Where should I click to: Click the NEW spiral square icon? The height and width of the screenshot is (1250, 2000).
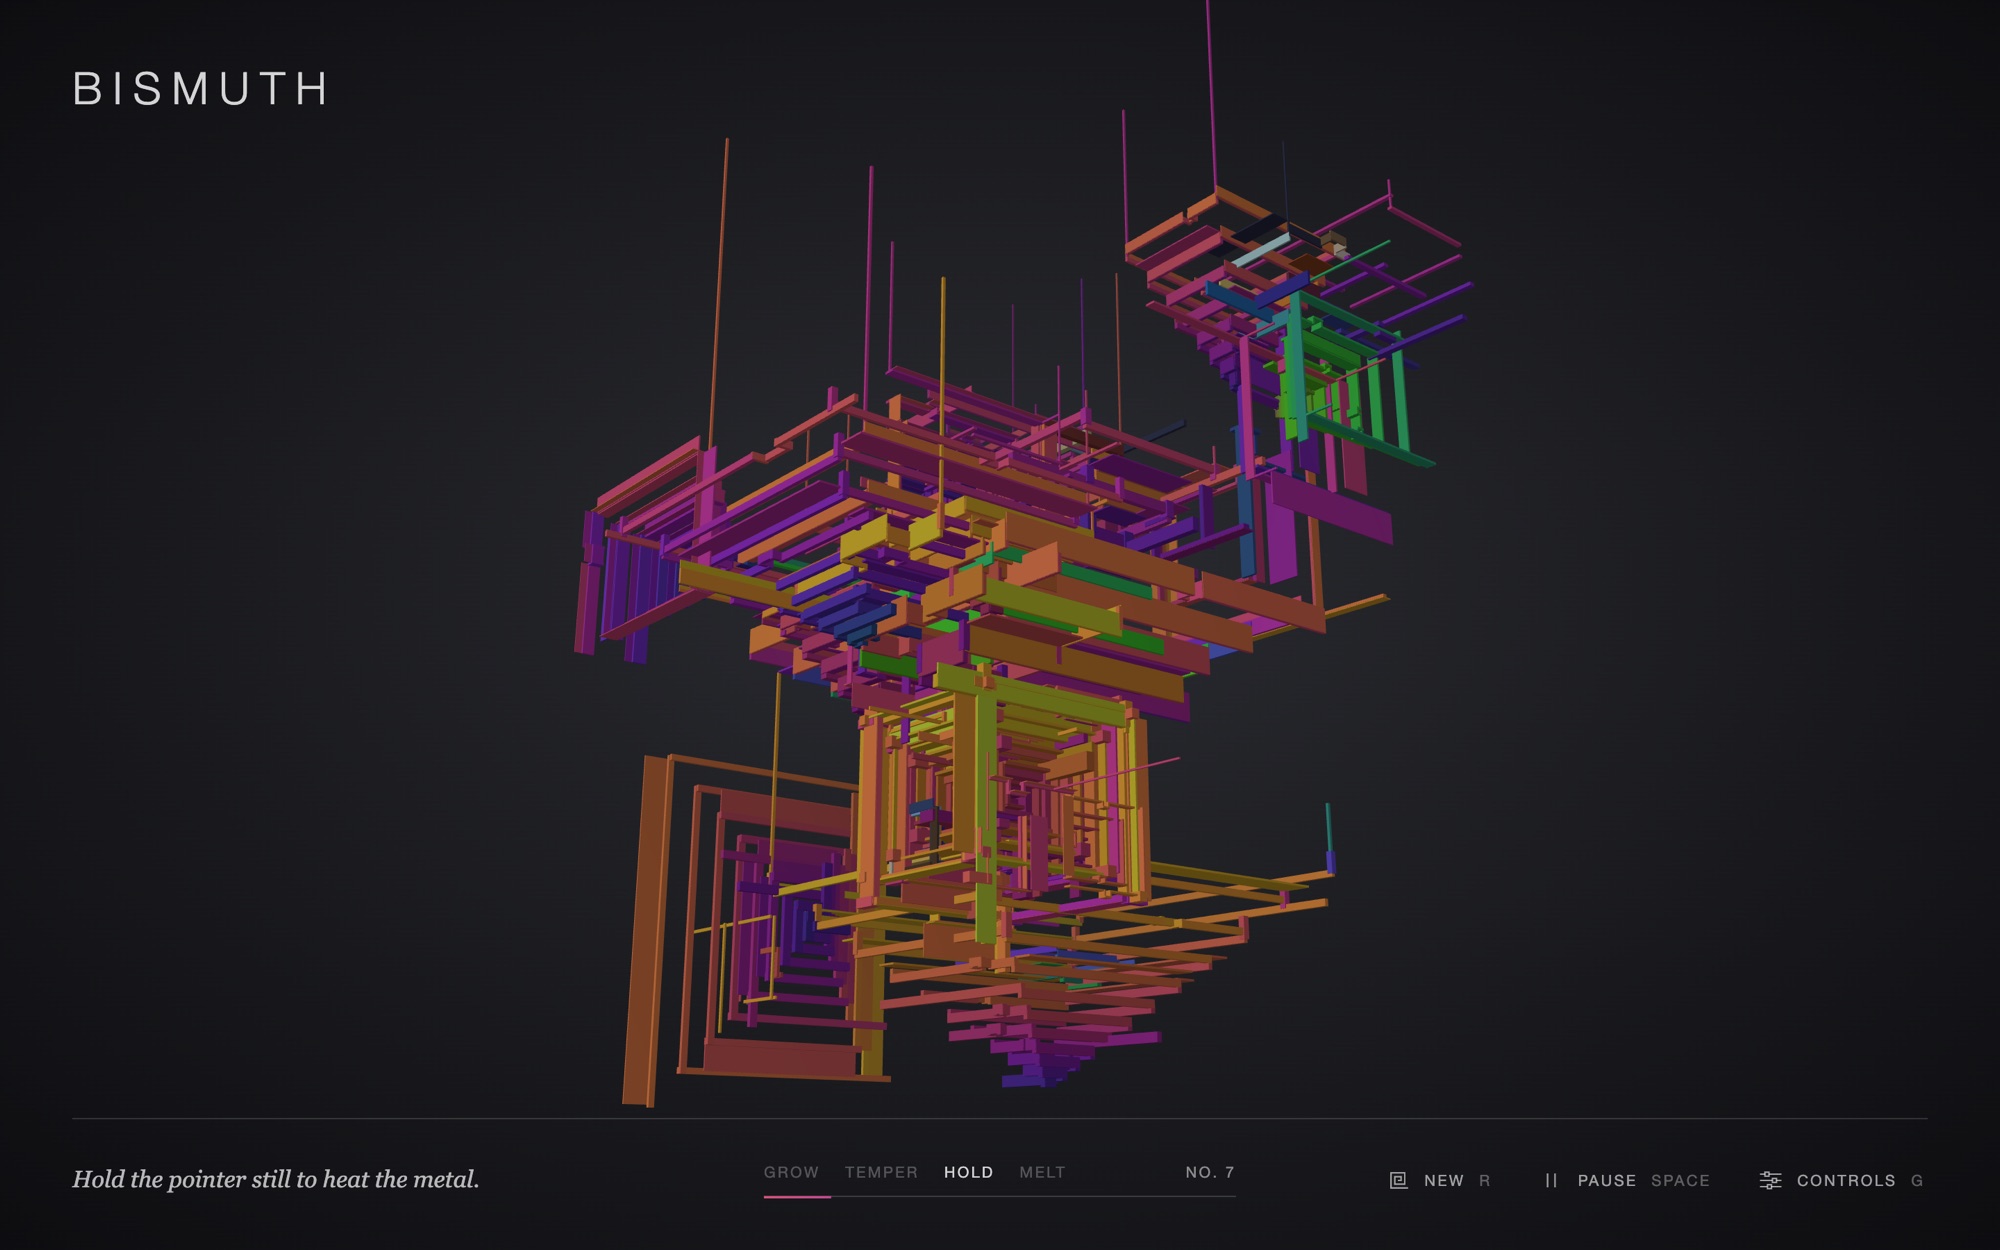click(x=1398, y=1180)
